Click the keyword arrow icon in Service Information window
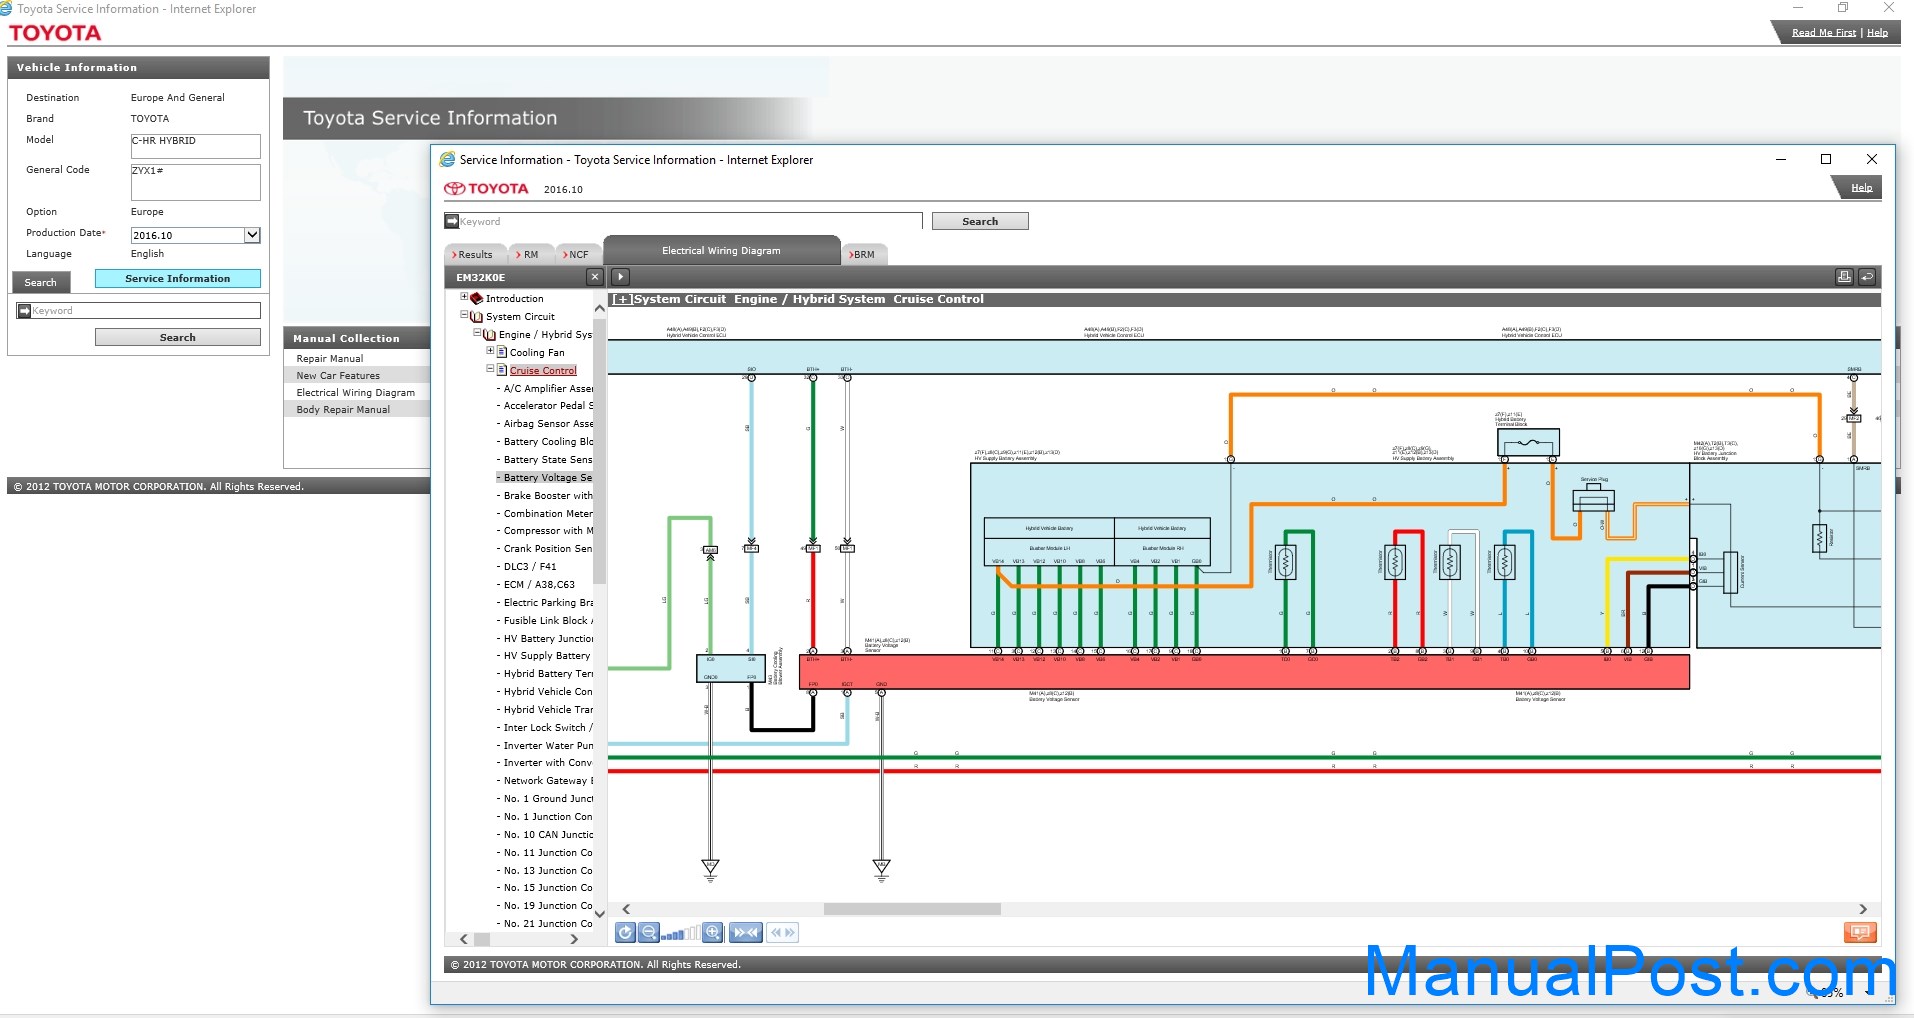Screen dimensions: 1914x1018 point(452,221)
